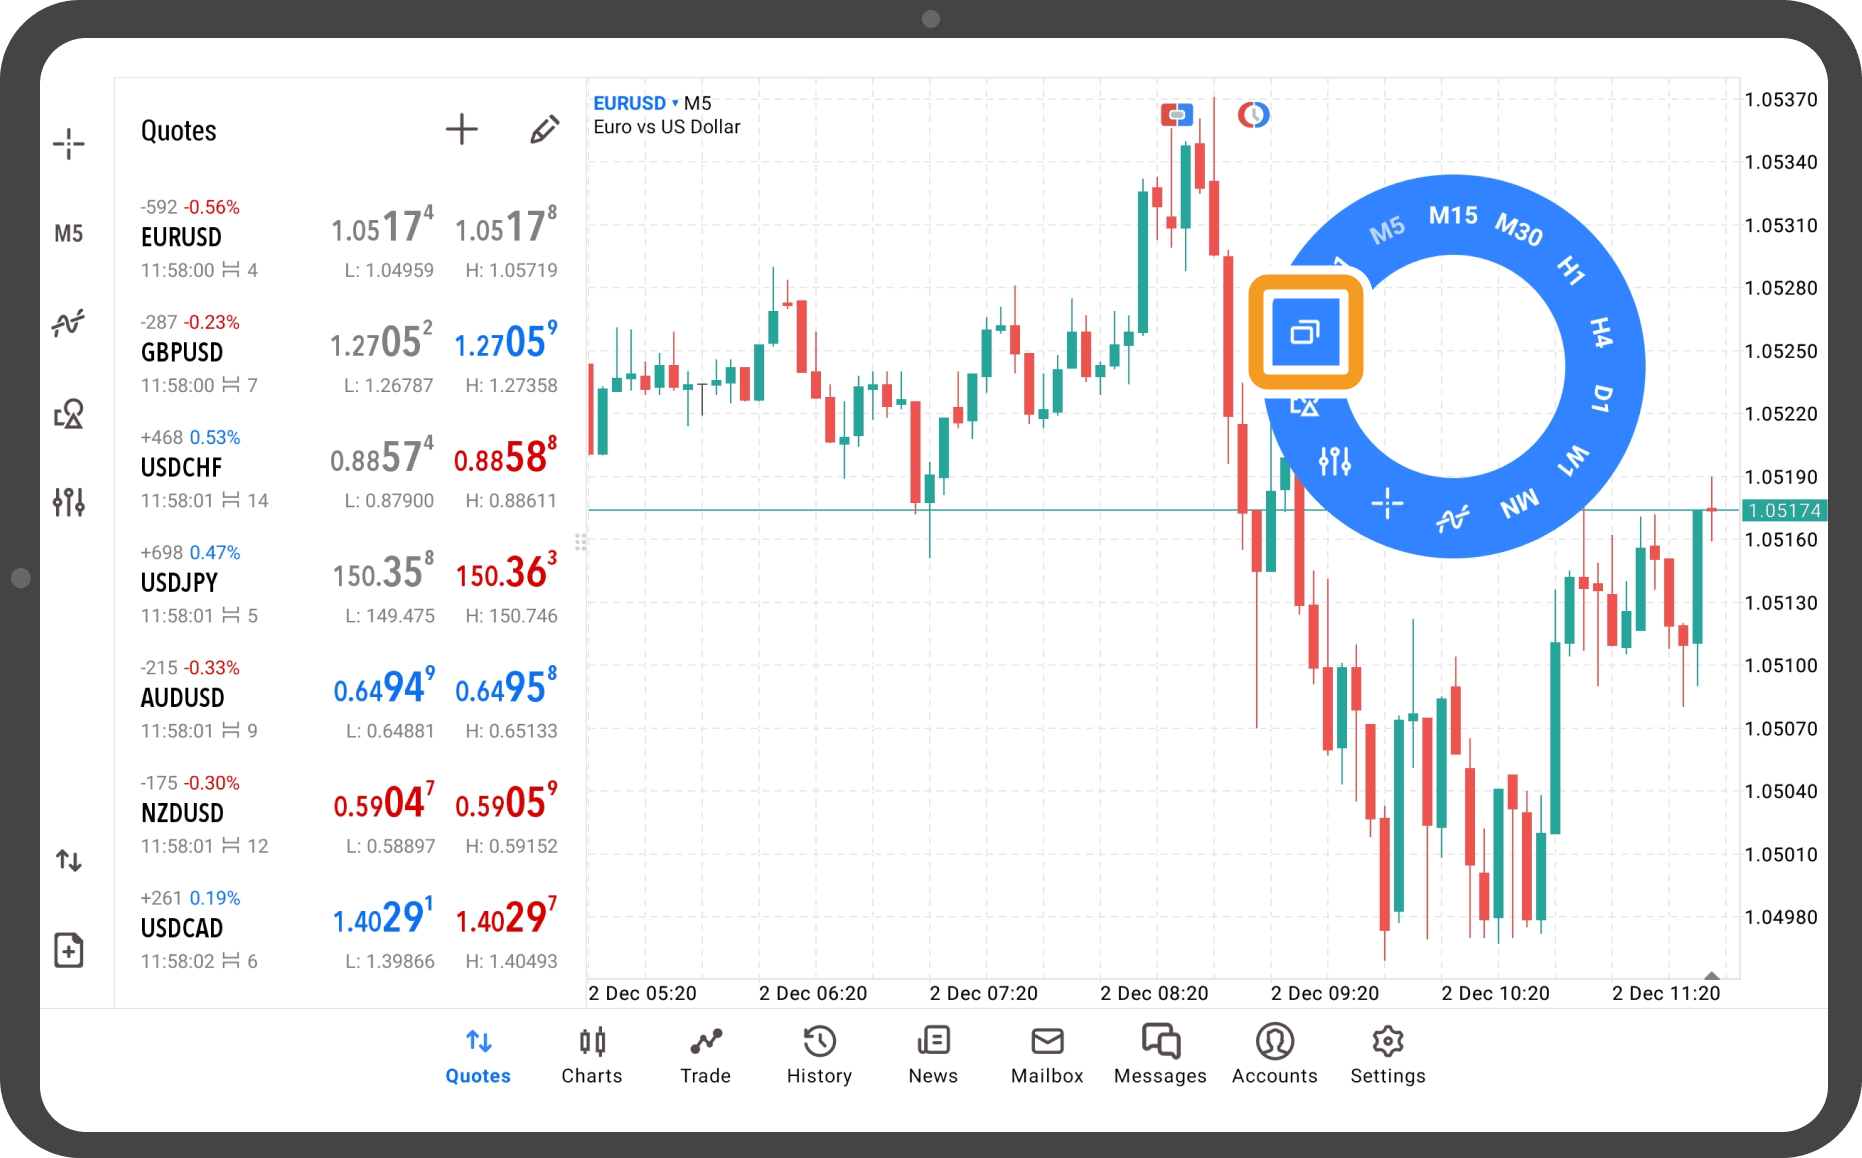The height and width of the screenshot is (1158, 1862).
Task: Open M5 timeframe selector in left sidebar
Action: 69,234
